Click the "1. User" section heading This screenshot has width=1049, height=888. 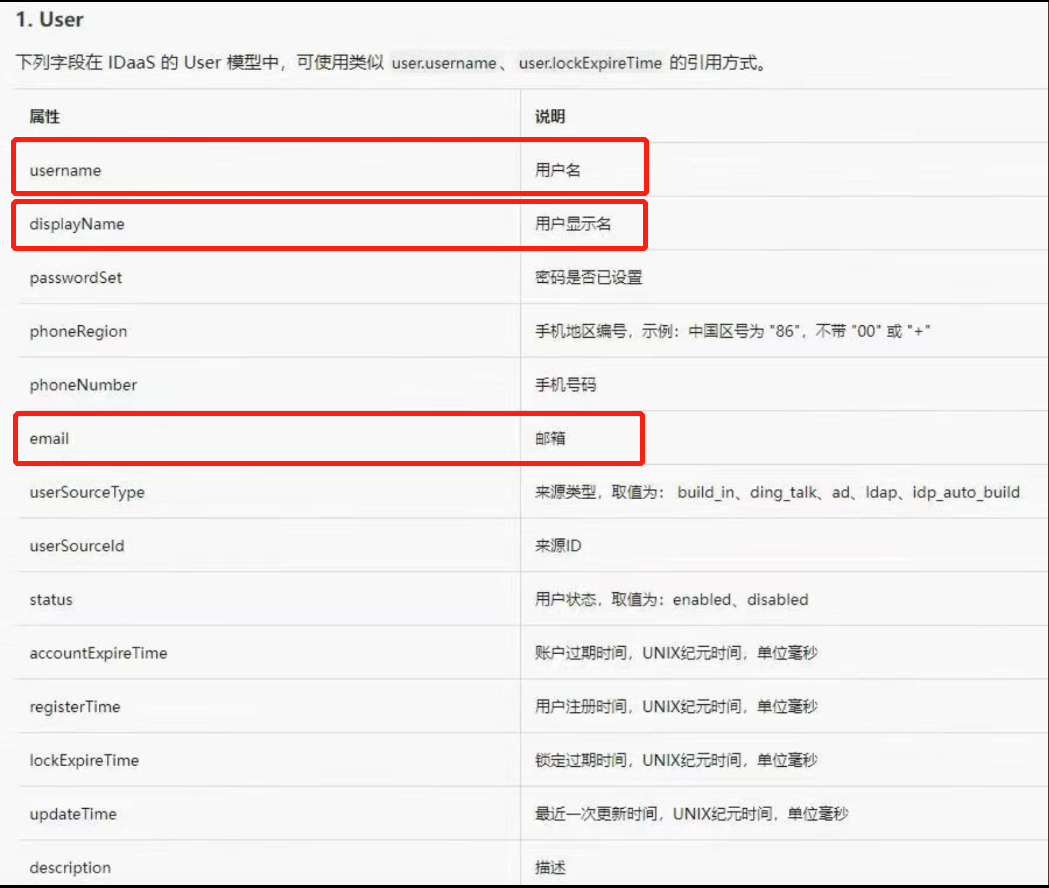coord(51,19)
